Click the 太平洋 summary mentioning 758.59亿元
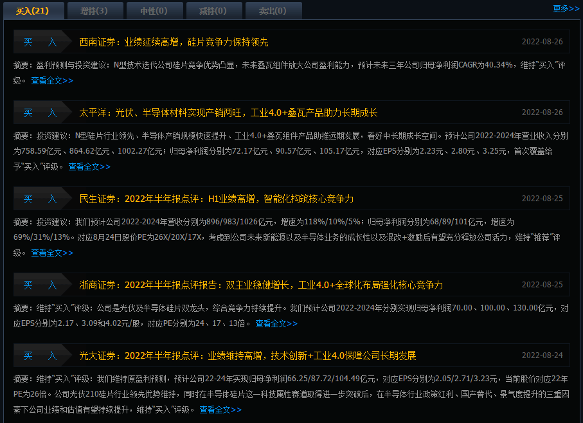583x423 pixels. click(291, 151)
